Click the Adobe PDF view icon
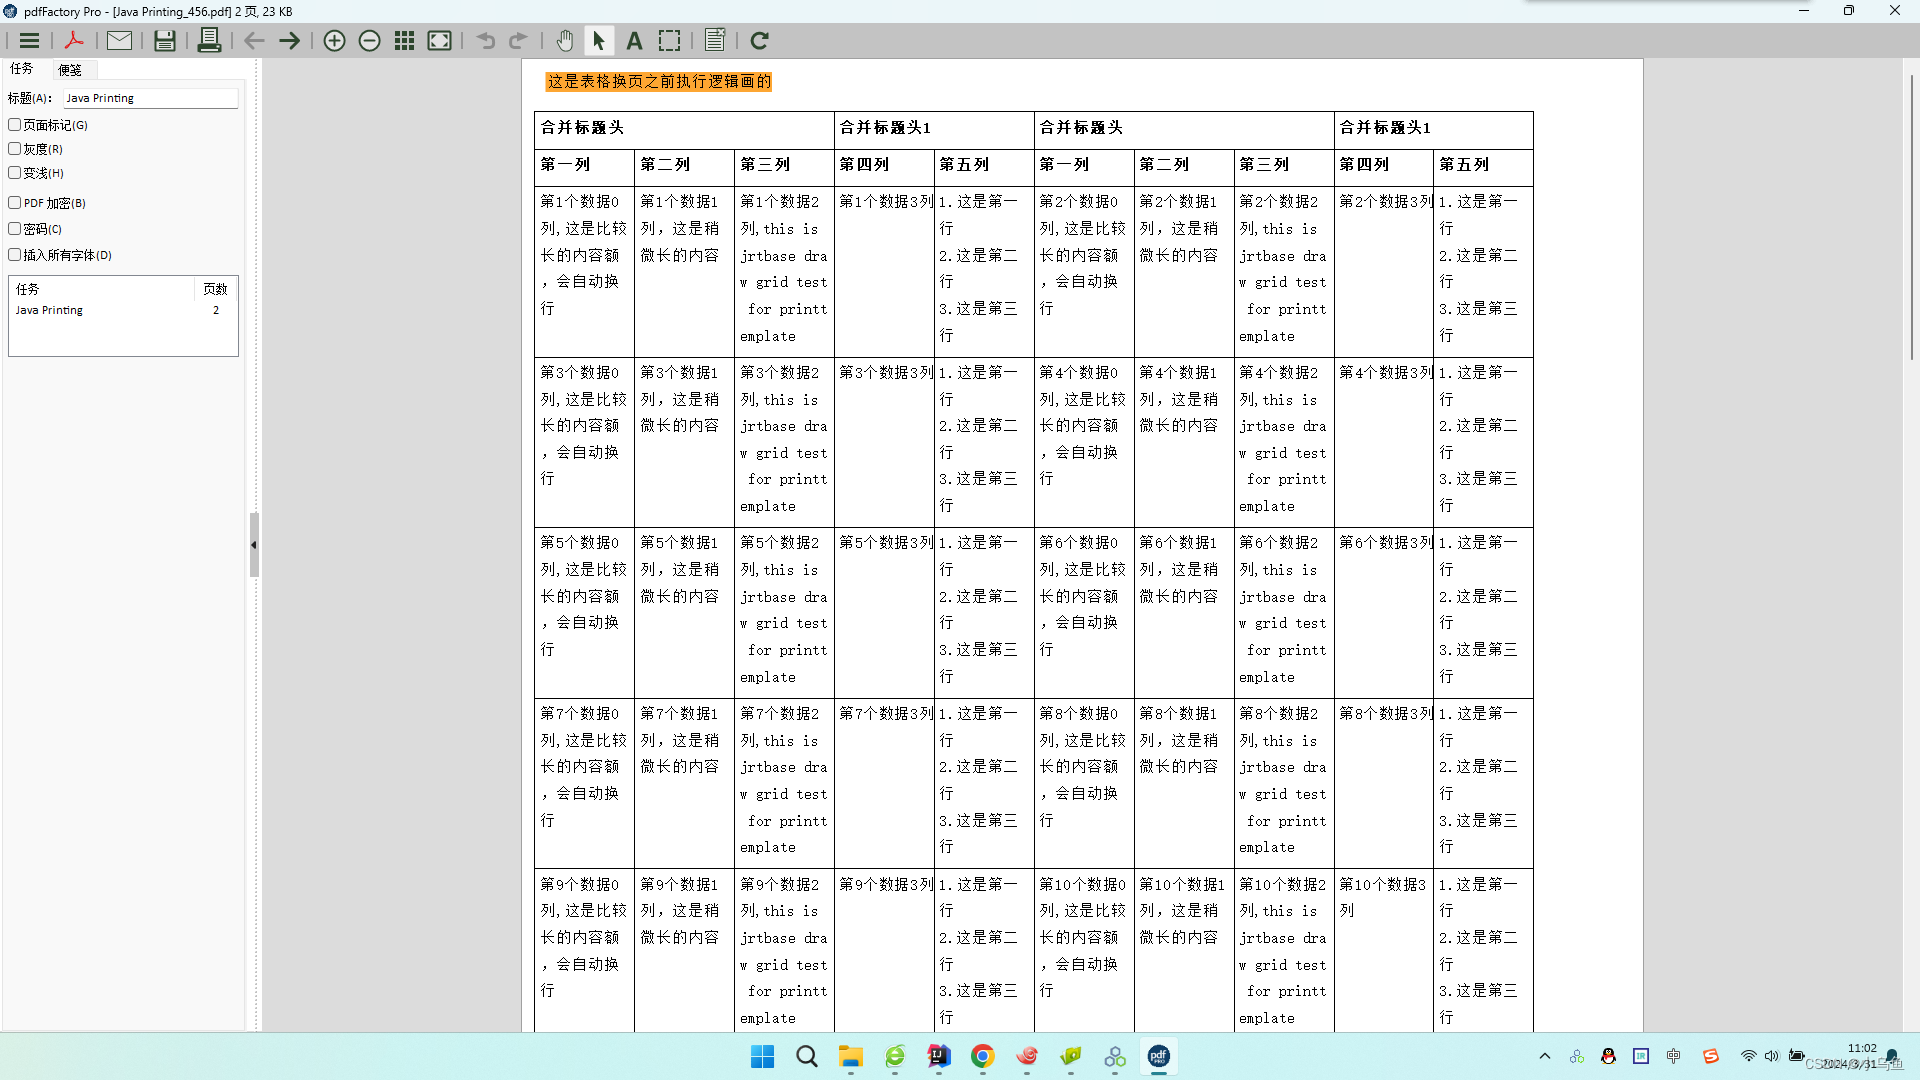The height and width of the screenshot is (1080, 1920). click(73, 41)
